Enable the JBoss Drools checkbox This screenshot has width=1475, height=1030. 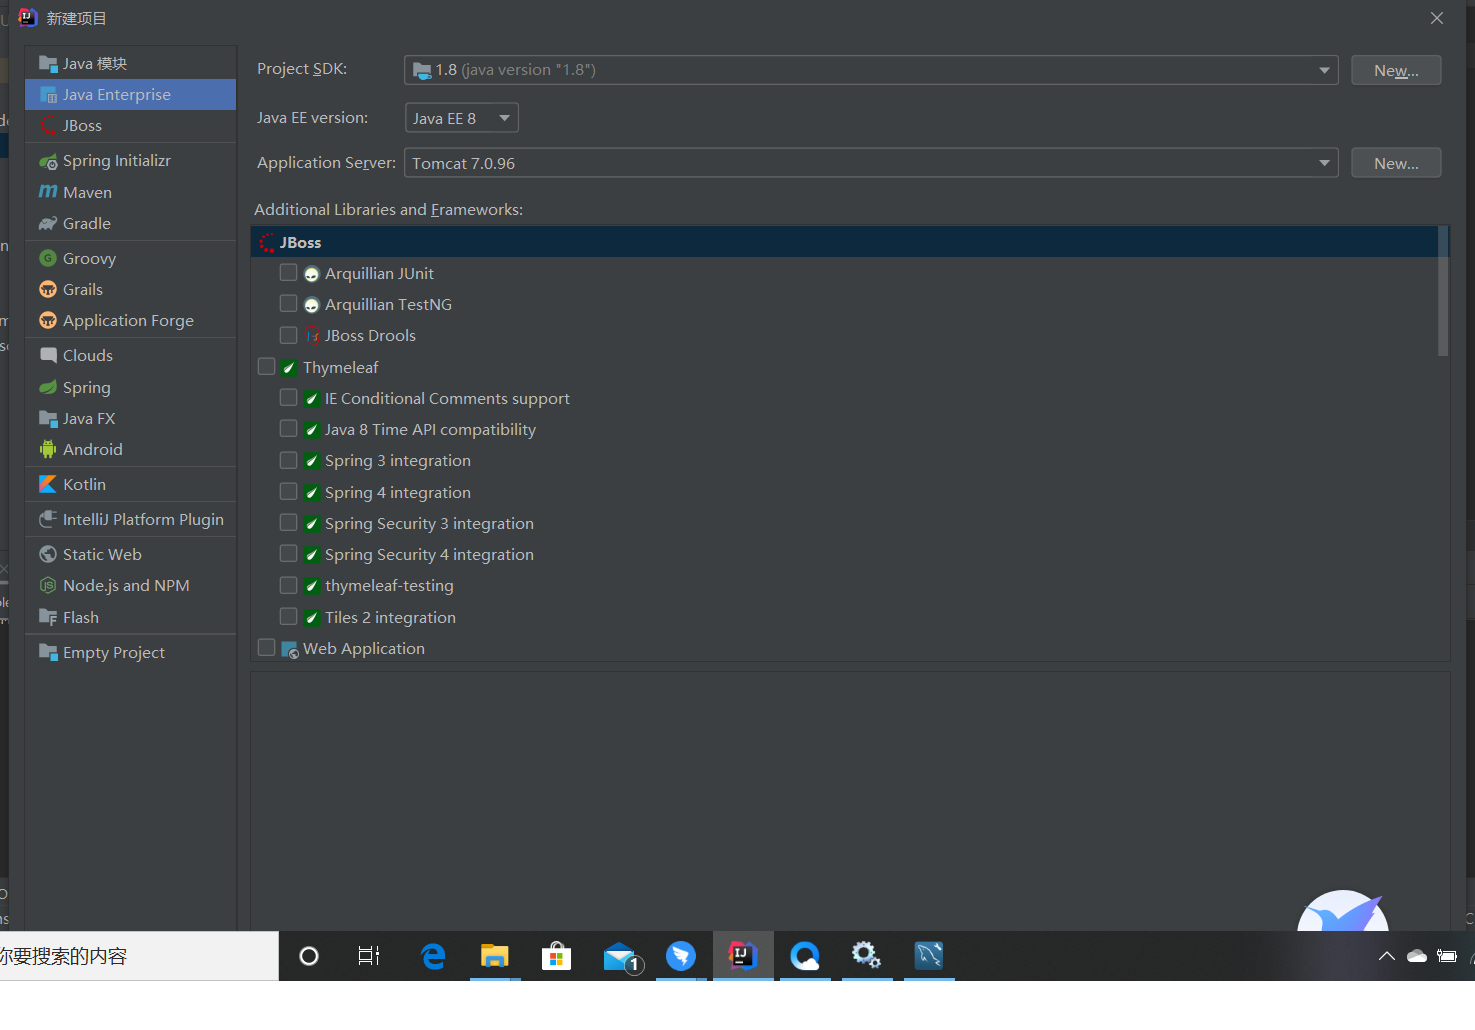pos(289,335)
